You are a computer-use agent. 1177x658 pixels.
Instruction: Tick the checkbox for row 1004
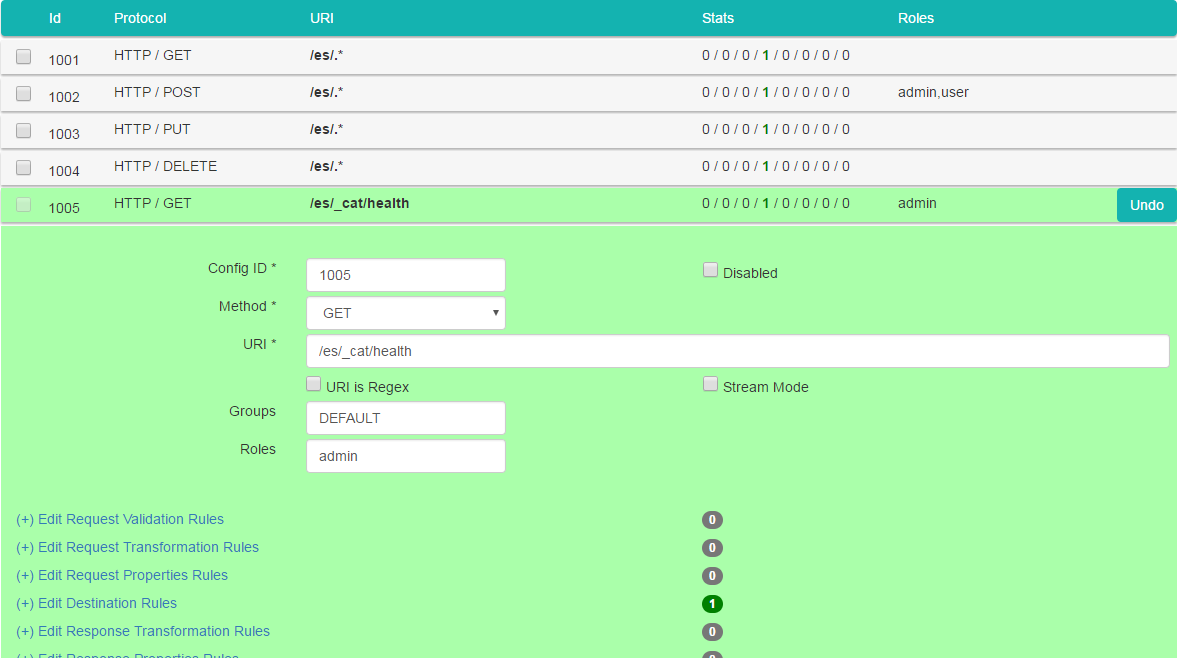tap(24, 168)
